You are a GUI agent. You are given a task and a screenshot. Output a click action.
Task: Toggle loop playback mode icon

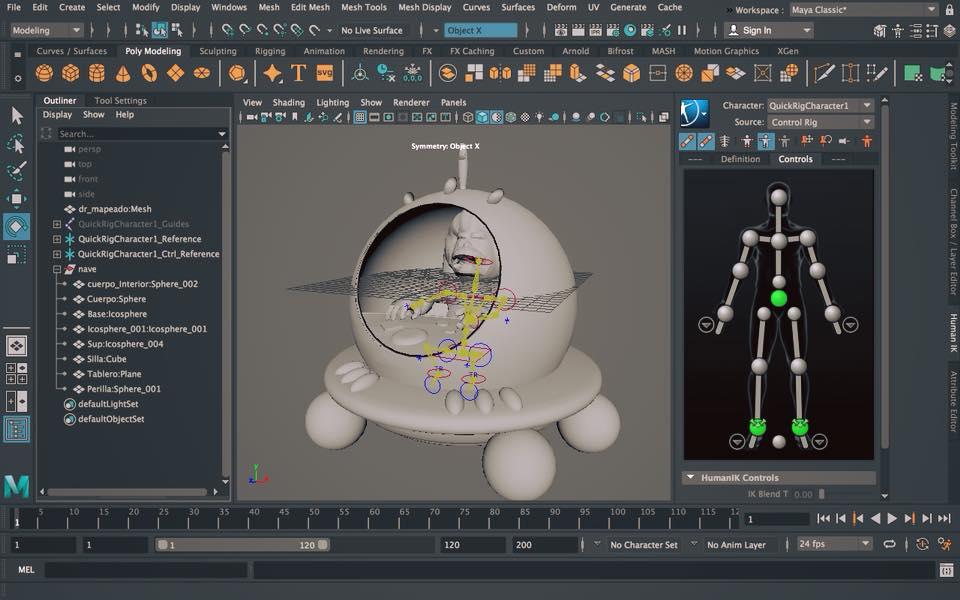click(x=889, y=545)
